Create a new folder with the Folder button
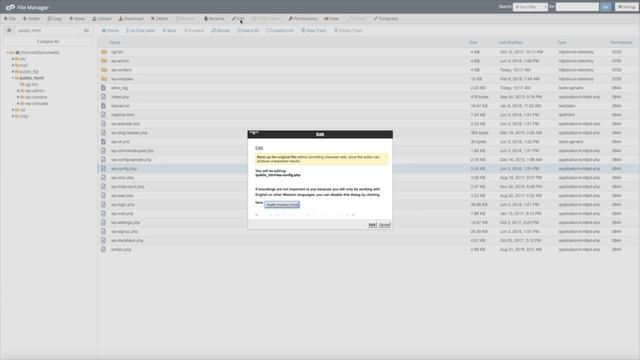Image resolution: width=640 pixels, height=360 pixels. pos(31,19)
